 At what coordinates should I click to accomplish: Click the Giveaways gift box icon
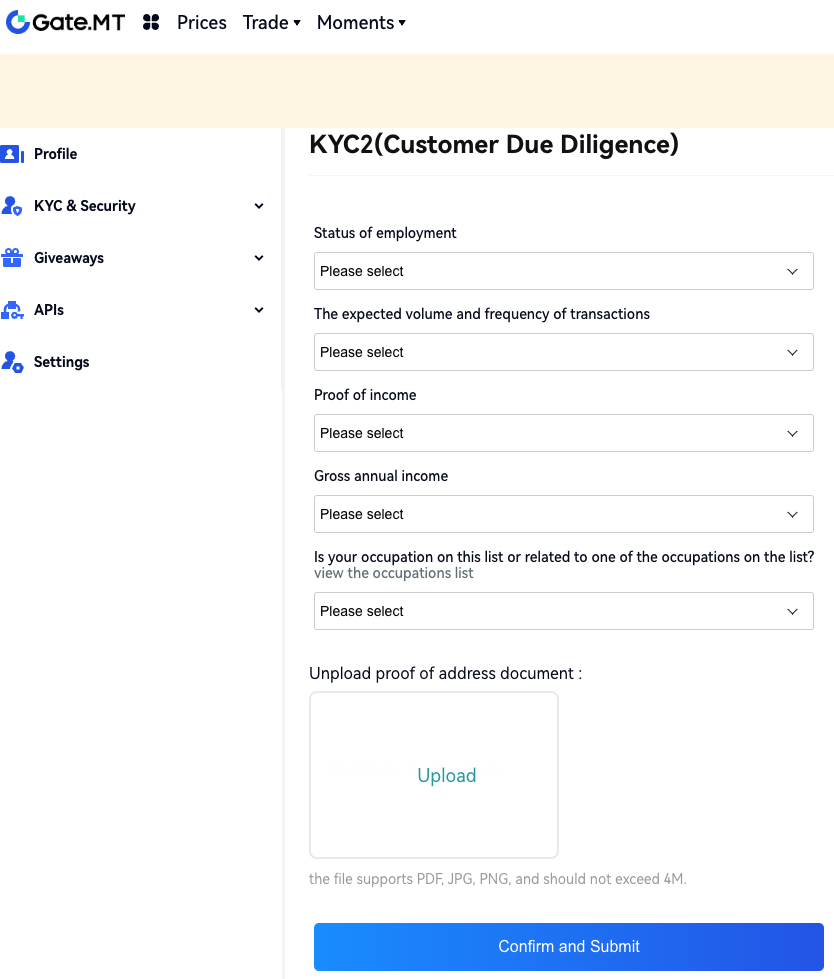(12, 258)
